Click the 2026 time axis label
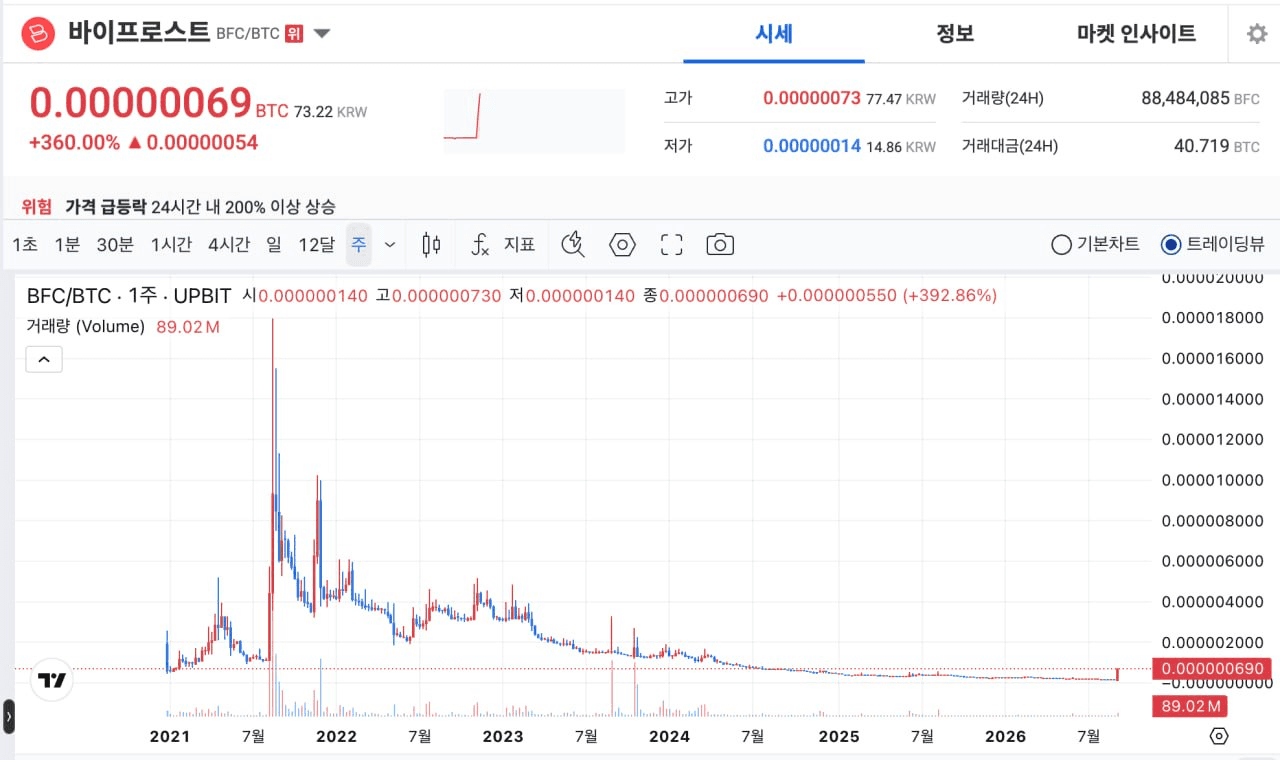 point(1005,737)
